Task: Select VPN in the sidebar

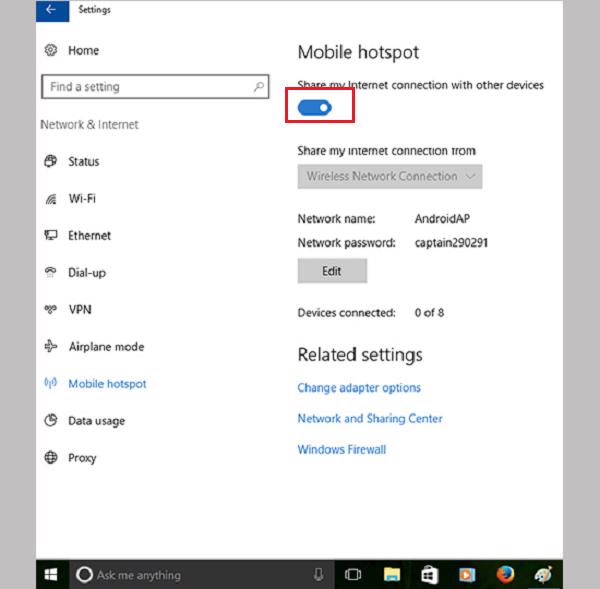Action: click(x=79, y=310)
